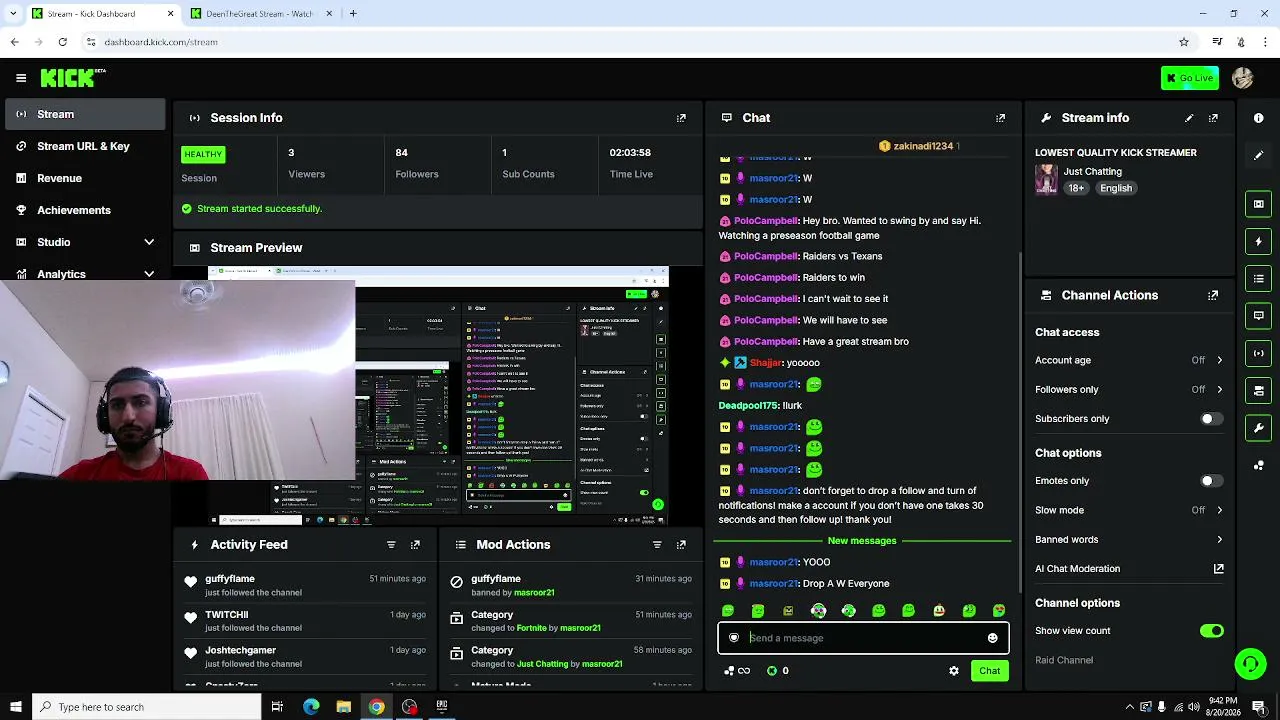Pop out the Activity Feed panel
1280x720 pixels.
415,545
